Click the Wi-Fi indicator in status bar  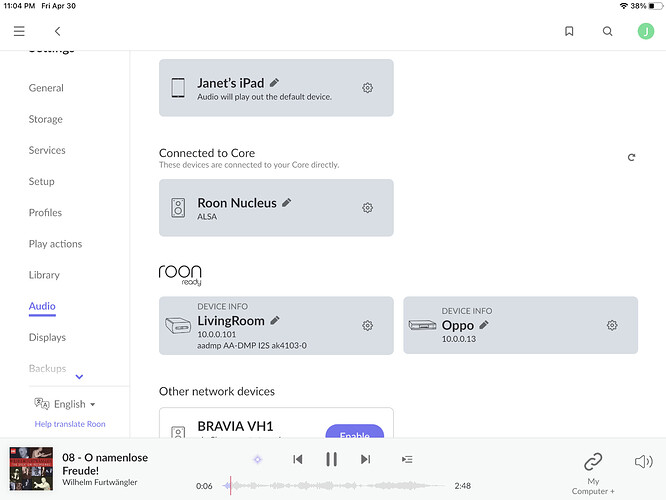pyautogui.click(x=624, y=6)
